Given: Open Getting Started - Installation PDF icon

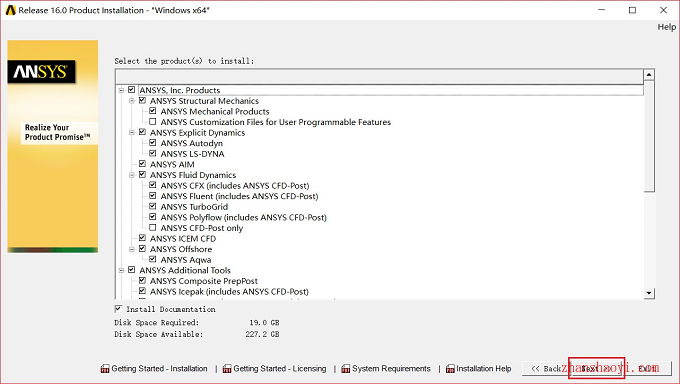Looking at the screenshot, I should tap(105, 369).
